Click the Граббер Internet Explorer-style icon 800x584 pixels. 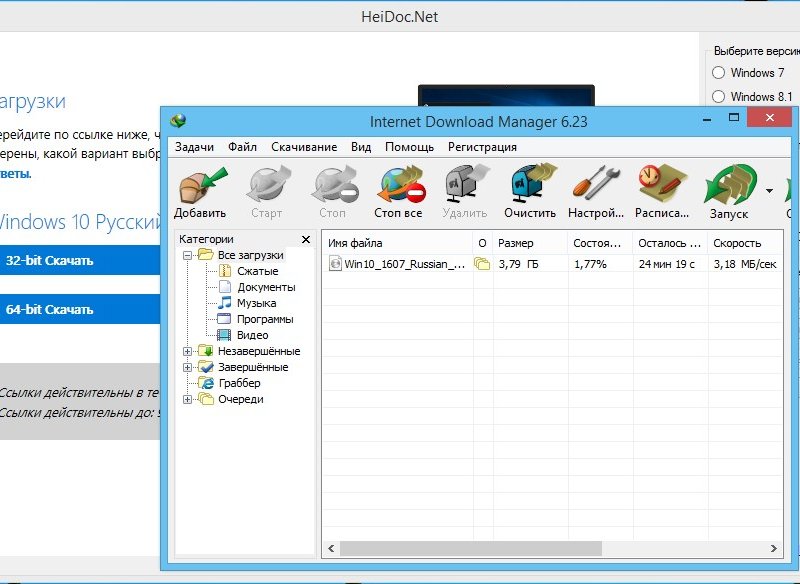pos(207,383)
